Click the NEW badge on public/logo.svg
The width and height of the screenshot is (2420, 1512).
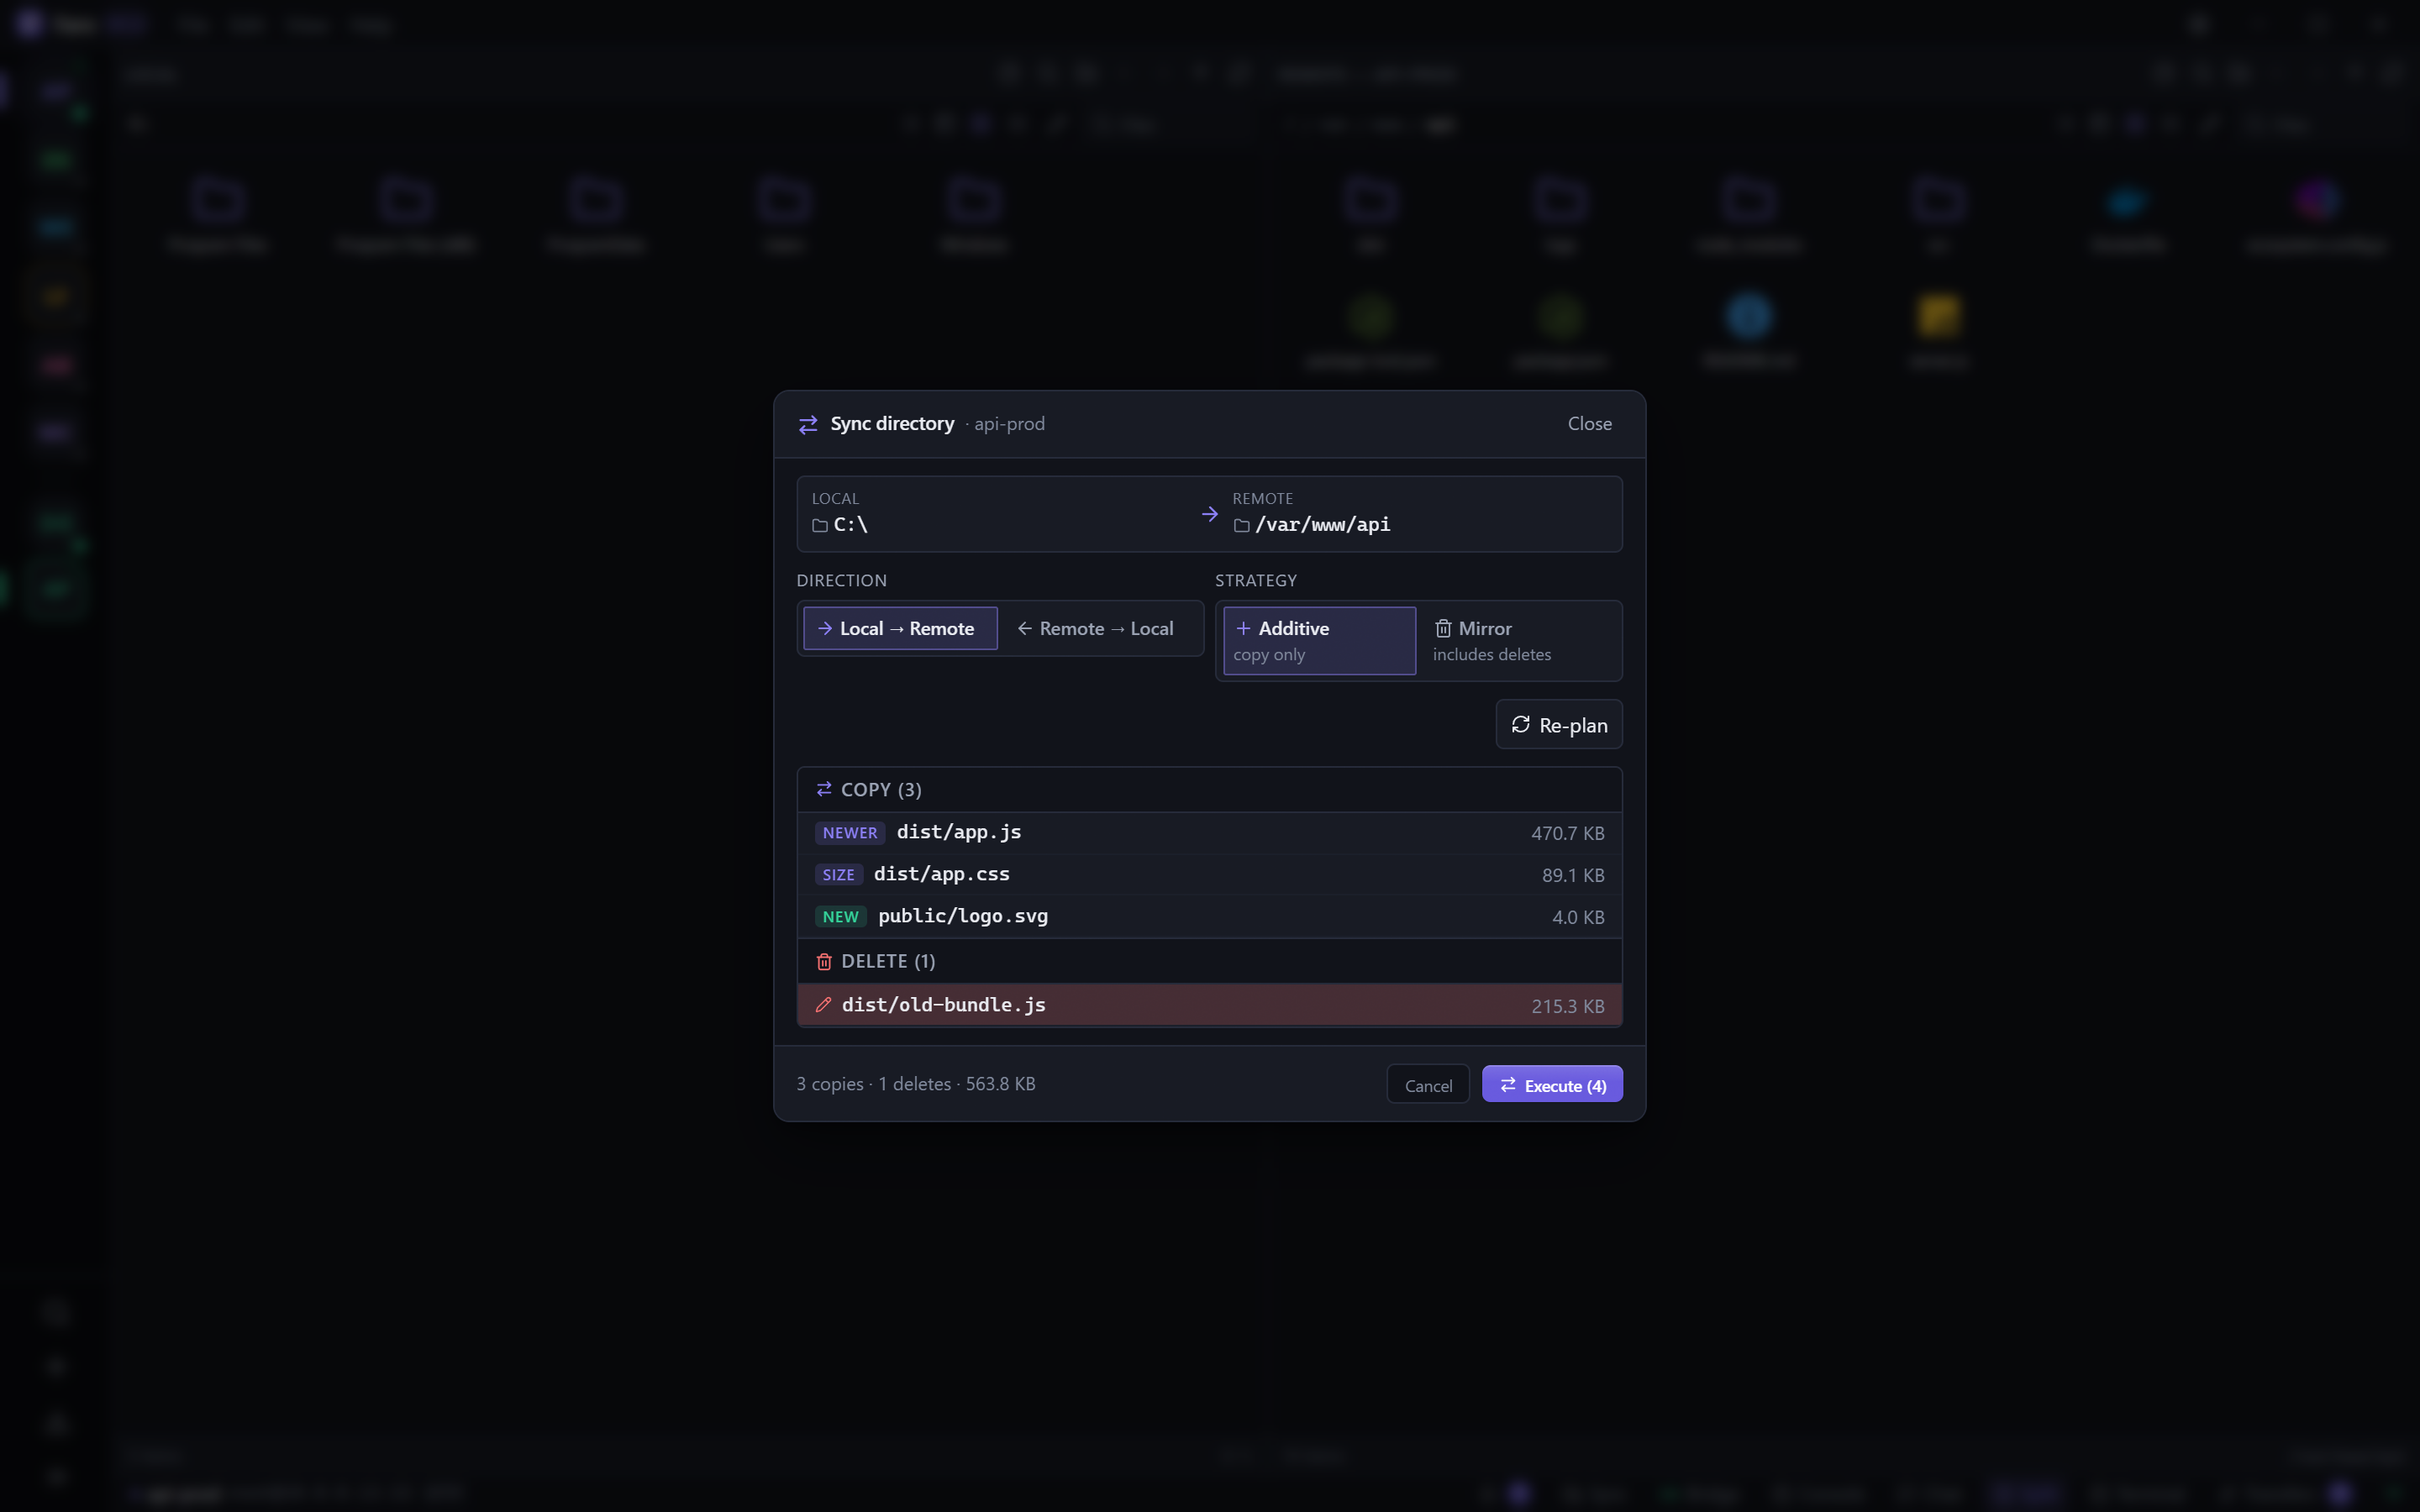(840, 917)
